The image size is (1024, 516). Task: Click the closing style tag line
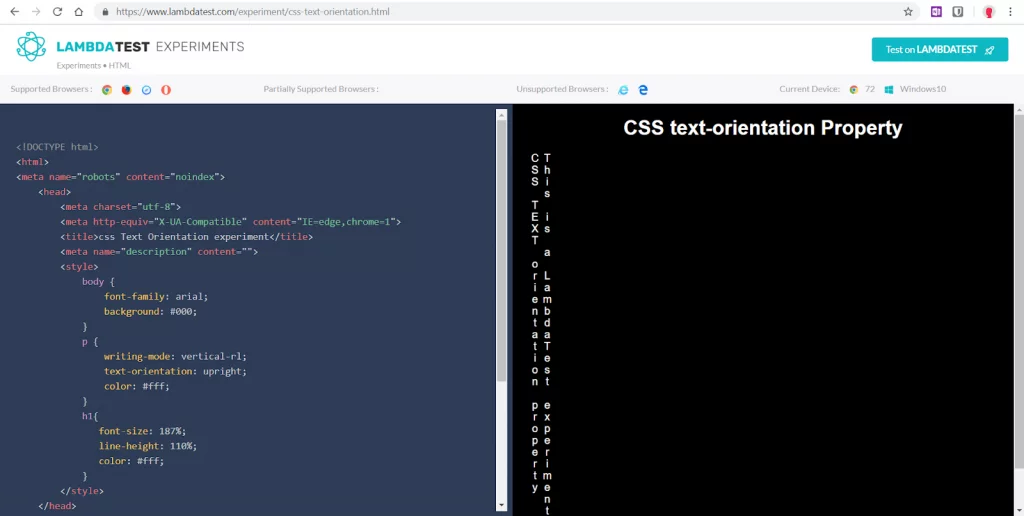pos(82,491)
